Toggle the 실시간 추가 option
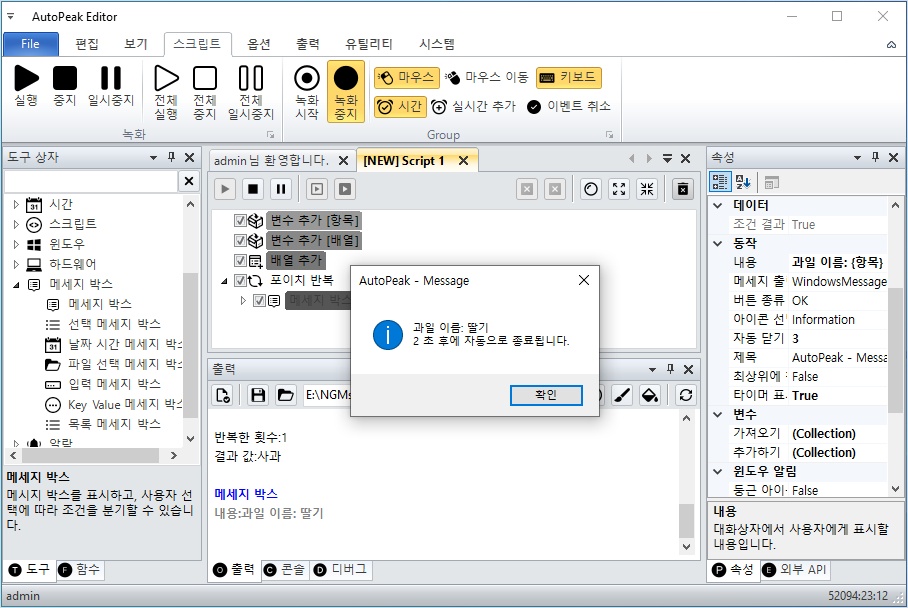 pyautogui.click(x=473, y=107)
